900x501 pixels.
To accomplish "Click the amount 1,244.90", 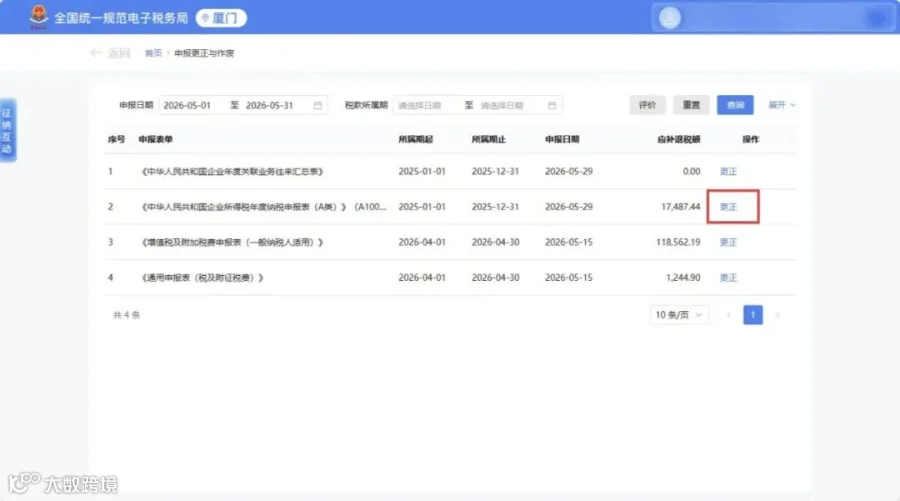I will point(683,278).
